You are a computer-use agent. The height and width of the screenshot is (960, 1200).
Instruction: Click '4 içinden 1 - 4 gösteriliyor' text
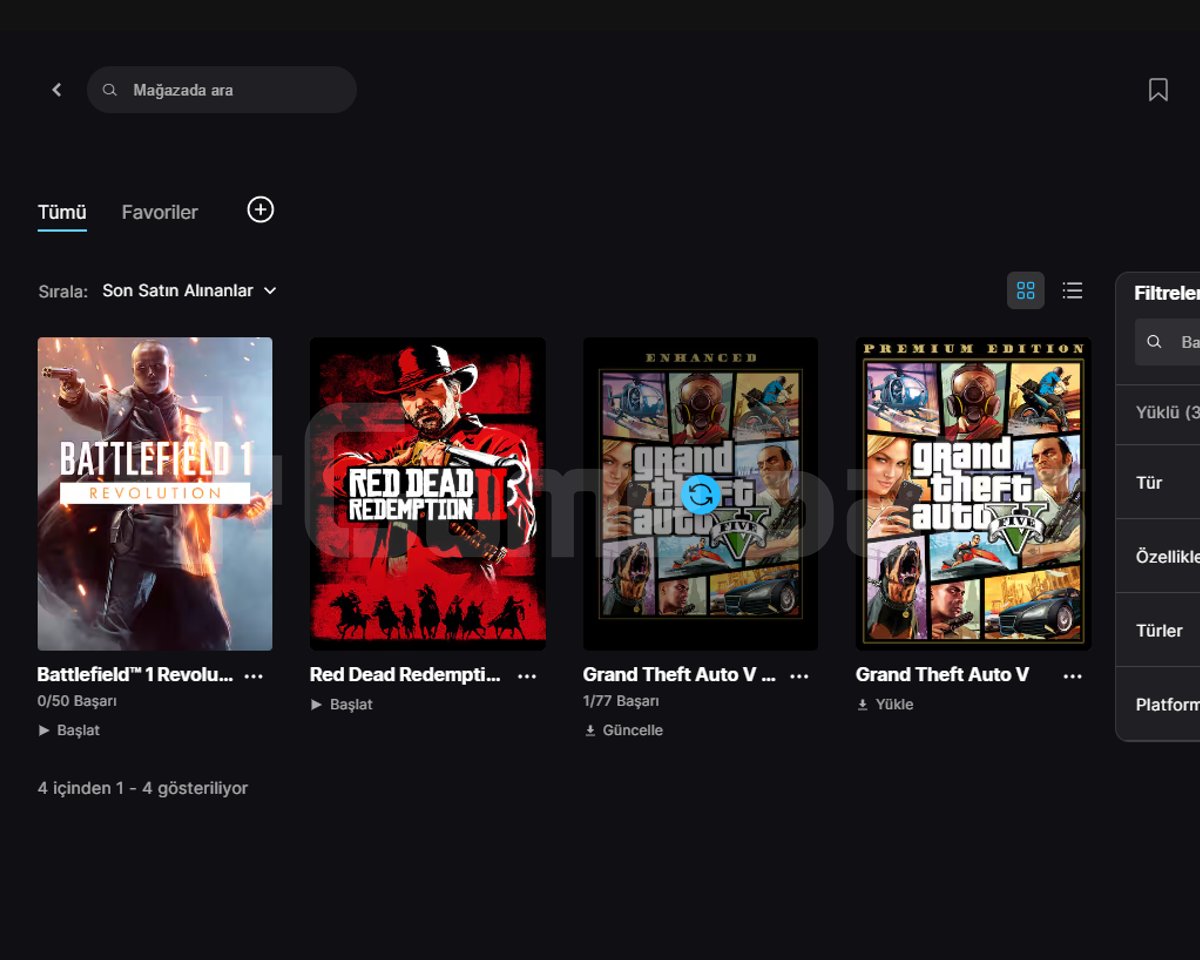click(143, 788)
